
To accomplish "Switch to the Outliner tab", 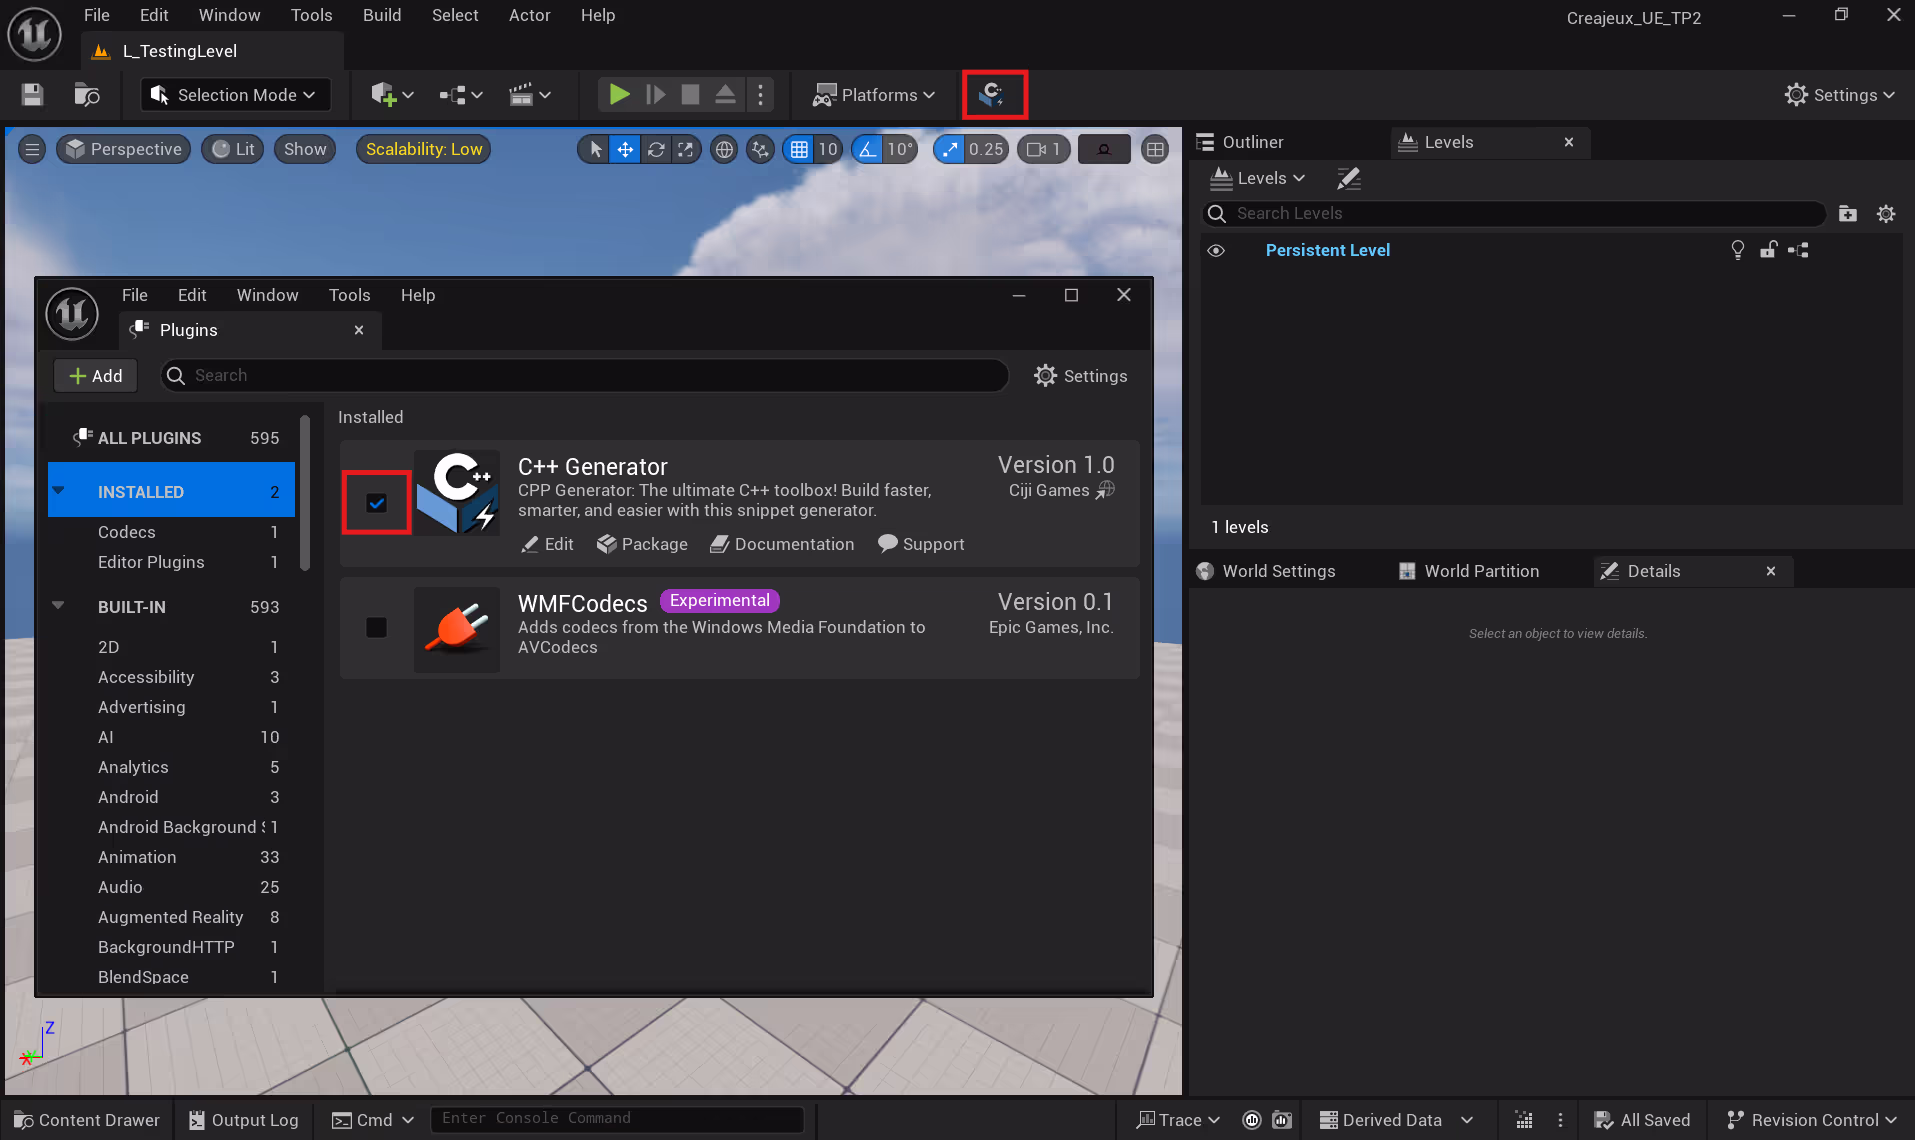I will point(1240,142).
